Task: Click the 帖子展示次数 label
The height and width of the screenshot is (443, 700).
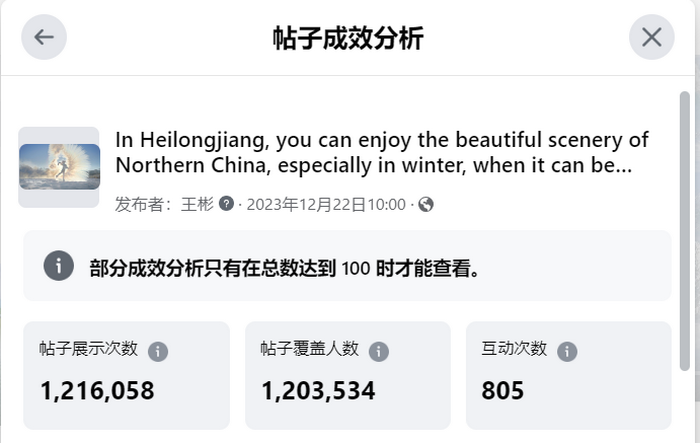Action: pyautogui.click(x=88, y=349)
